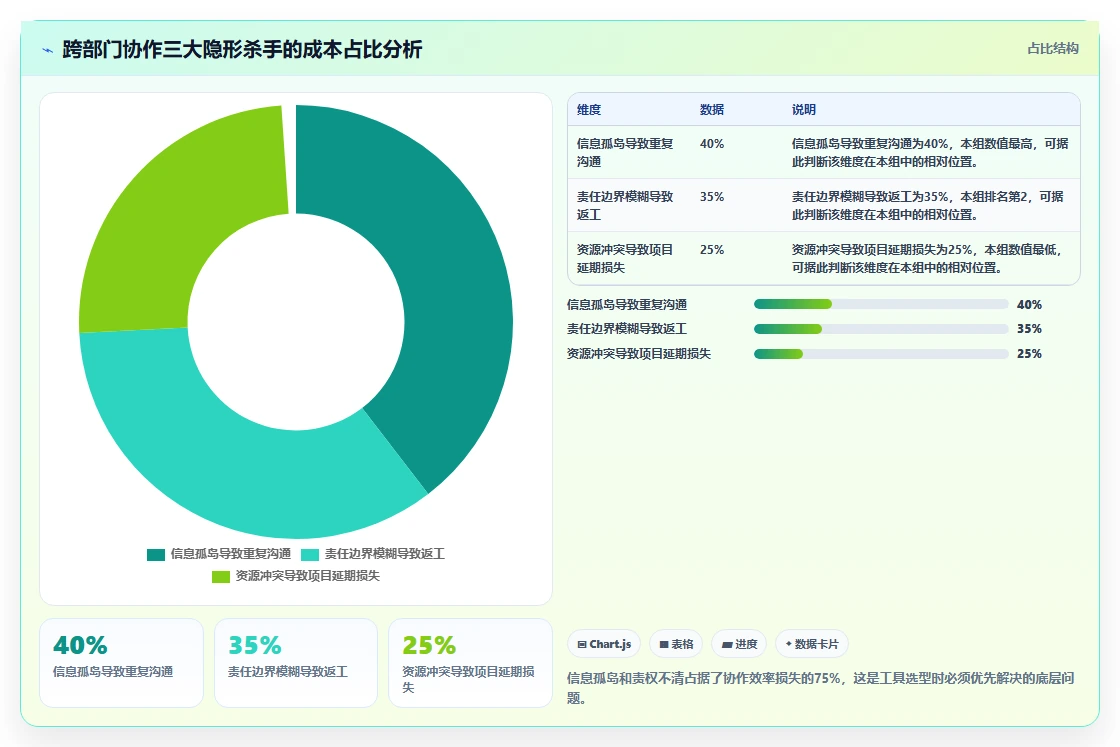The image size is (1120, 747).
Task: Click summary text about 协作效率损失的75%
Action: point(821,688)
